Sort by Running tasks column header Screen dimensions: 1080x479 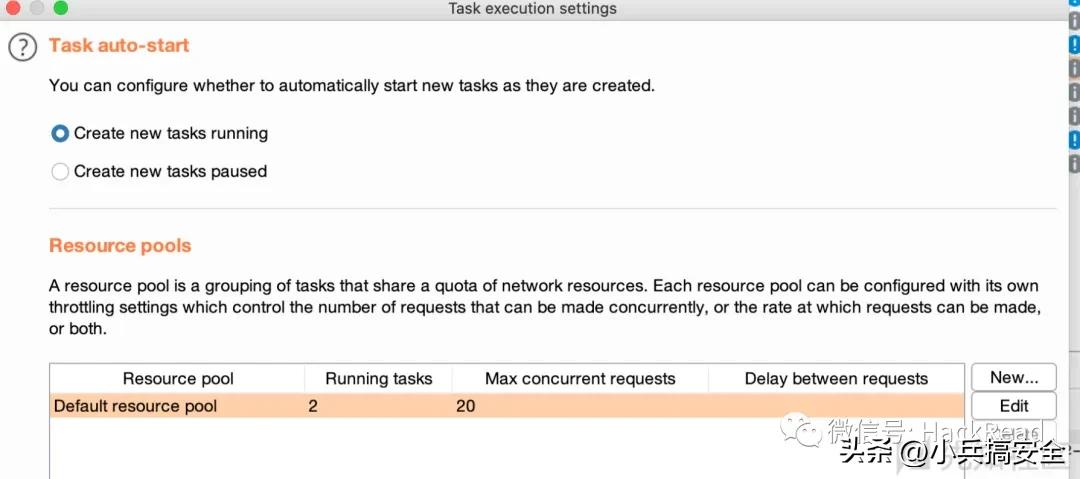coord(378,378)
